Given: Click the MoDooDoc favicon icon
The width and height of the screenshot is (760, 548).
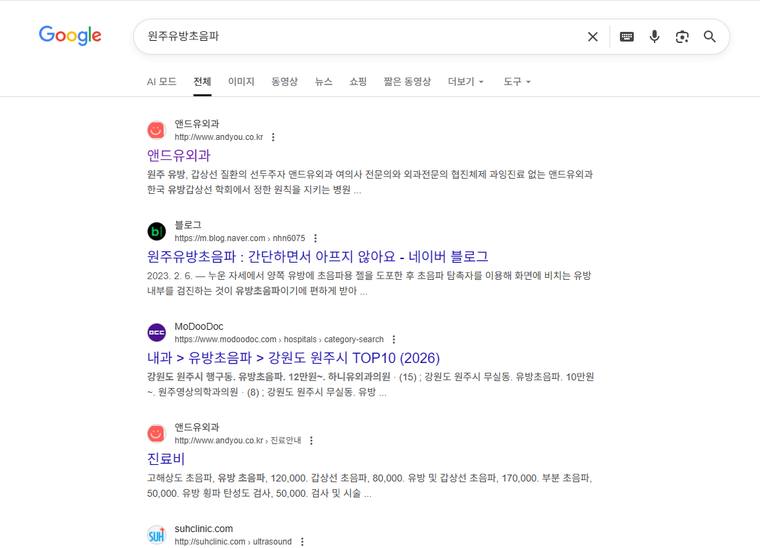Looking at the screenshot, I should 156,332.
